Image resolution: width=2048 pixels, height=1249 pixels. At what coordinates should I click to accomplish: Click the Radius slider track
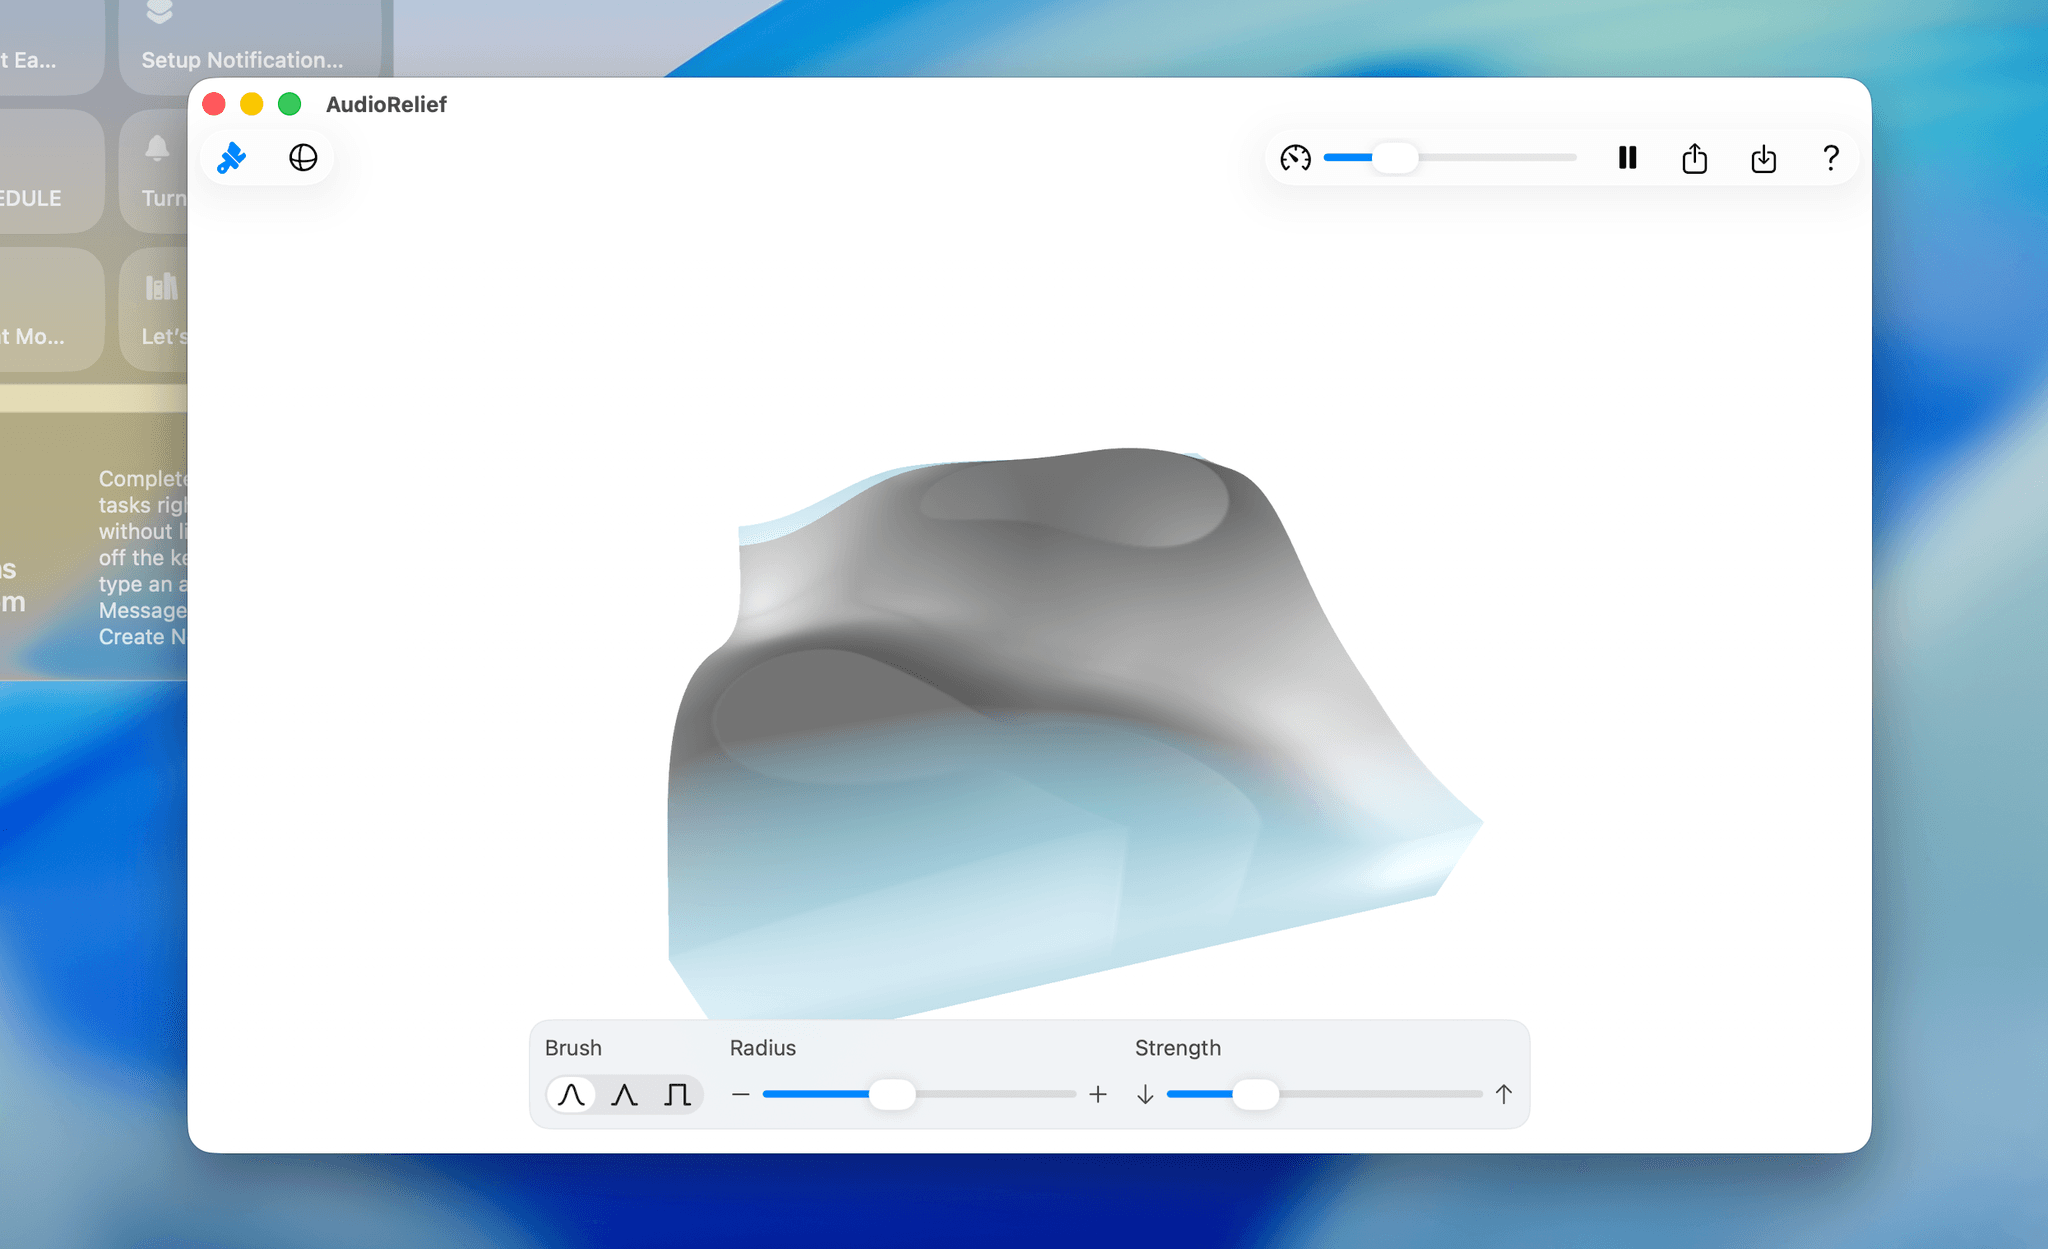click(x=1000, y=1094)
